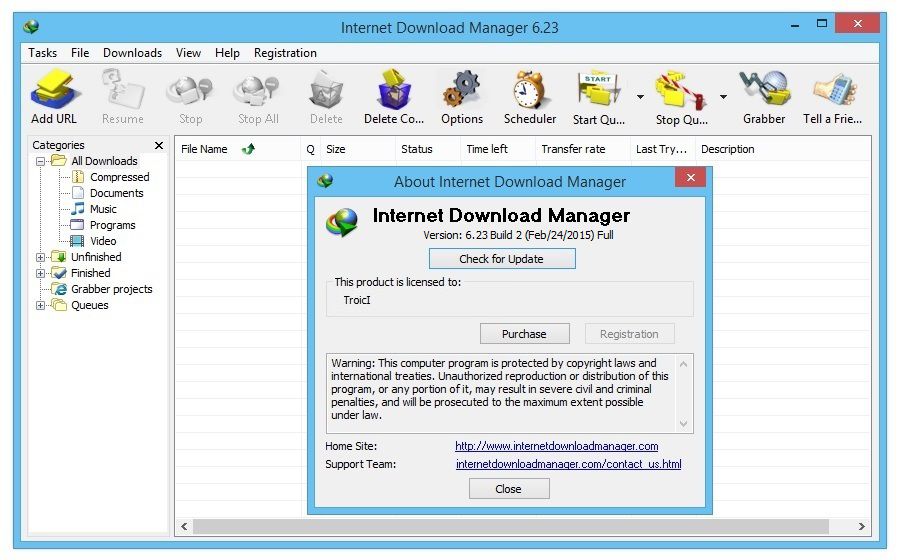Viewport: 899px width, 560px height.
Task: Open the Support Team contact link
Action: tap(568, 464)
